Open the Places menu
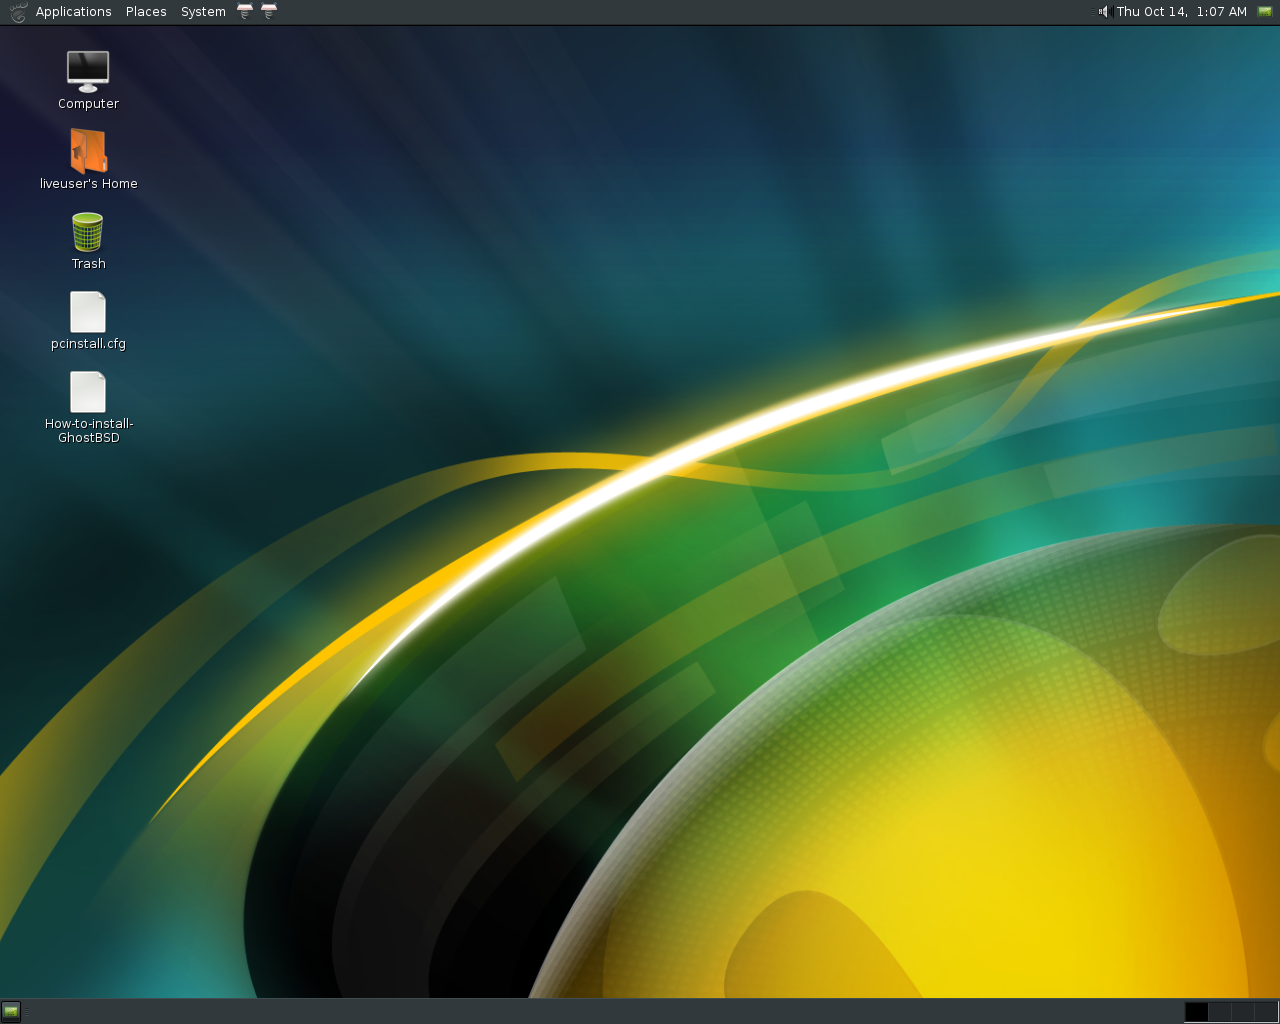This screenshot has height=1024, width=1280. pos(146,11)
